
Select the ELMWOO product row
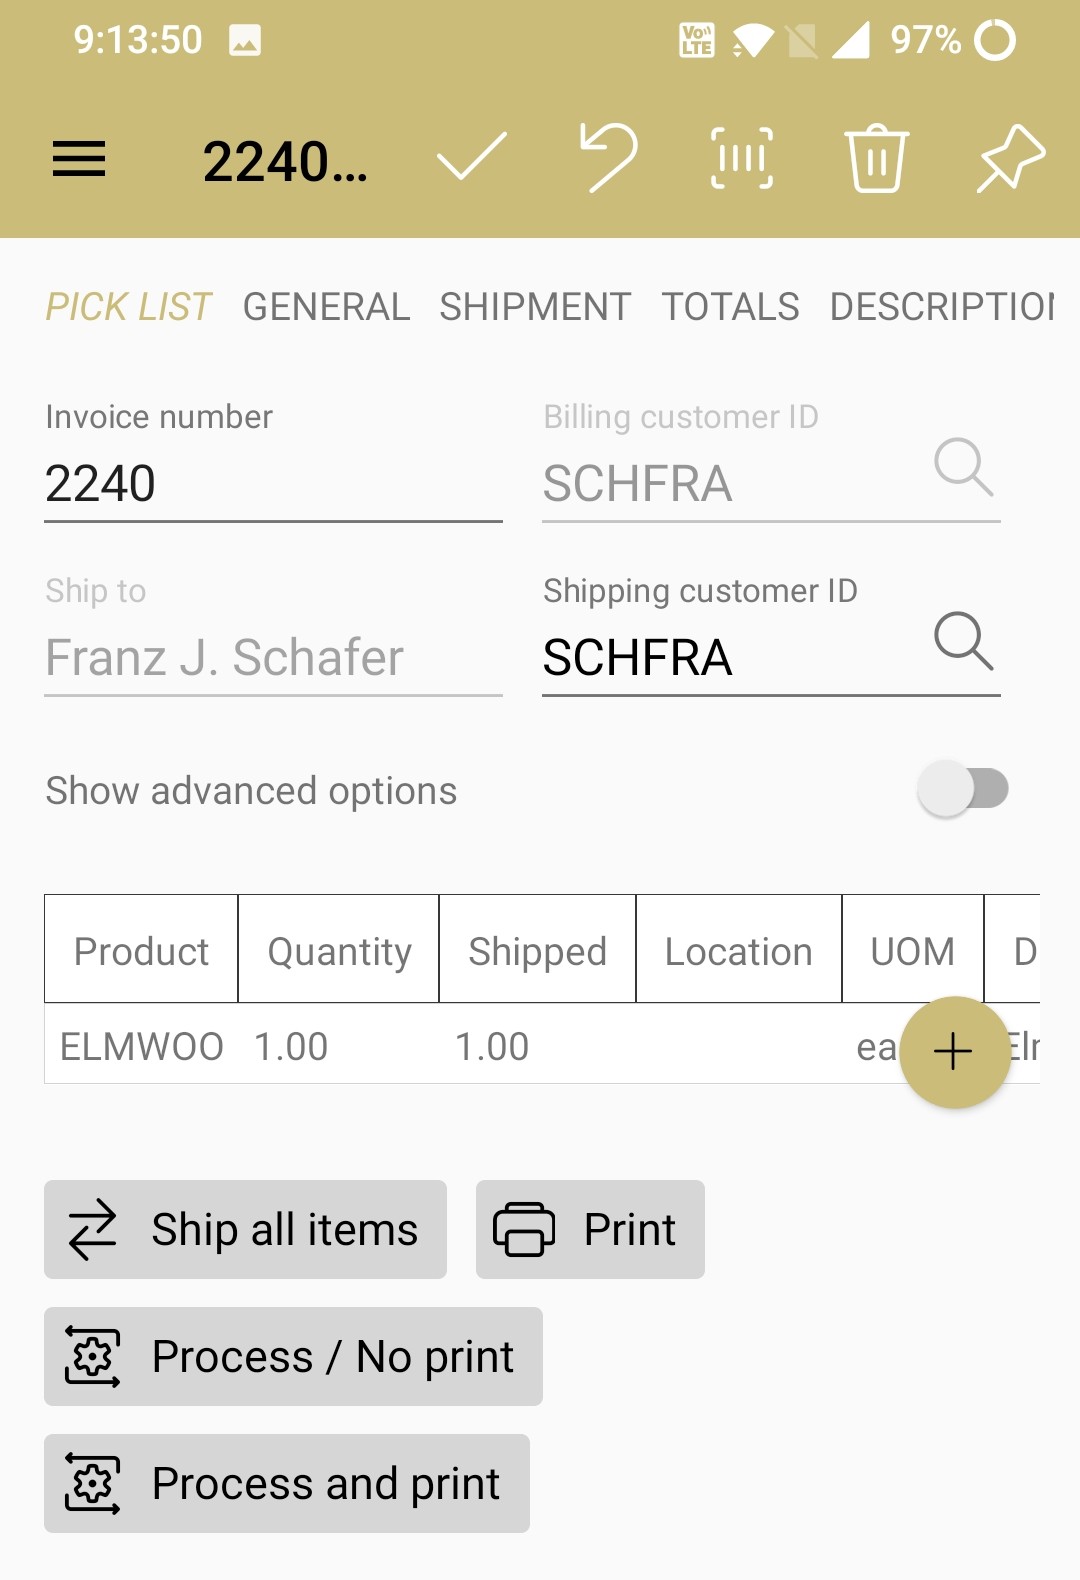pos(141,1047)
